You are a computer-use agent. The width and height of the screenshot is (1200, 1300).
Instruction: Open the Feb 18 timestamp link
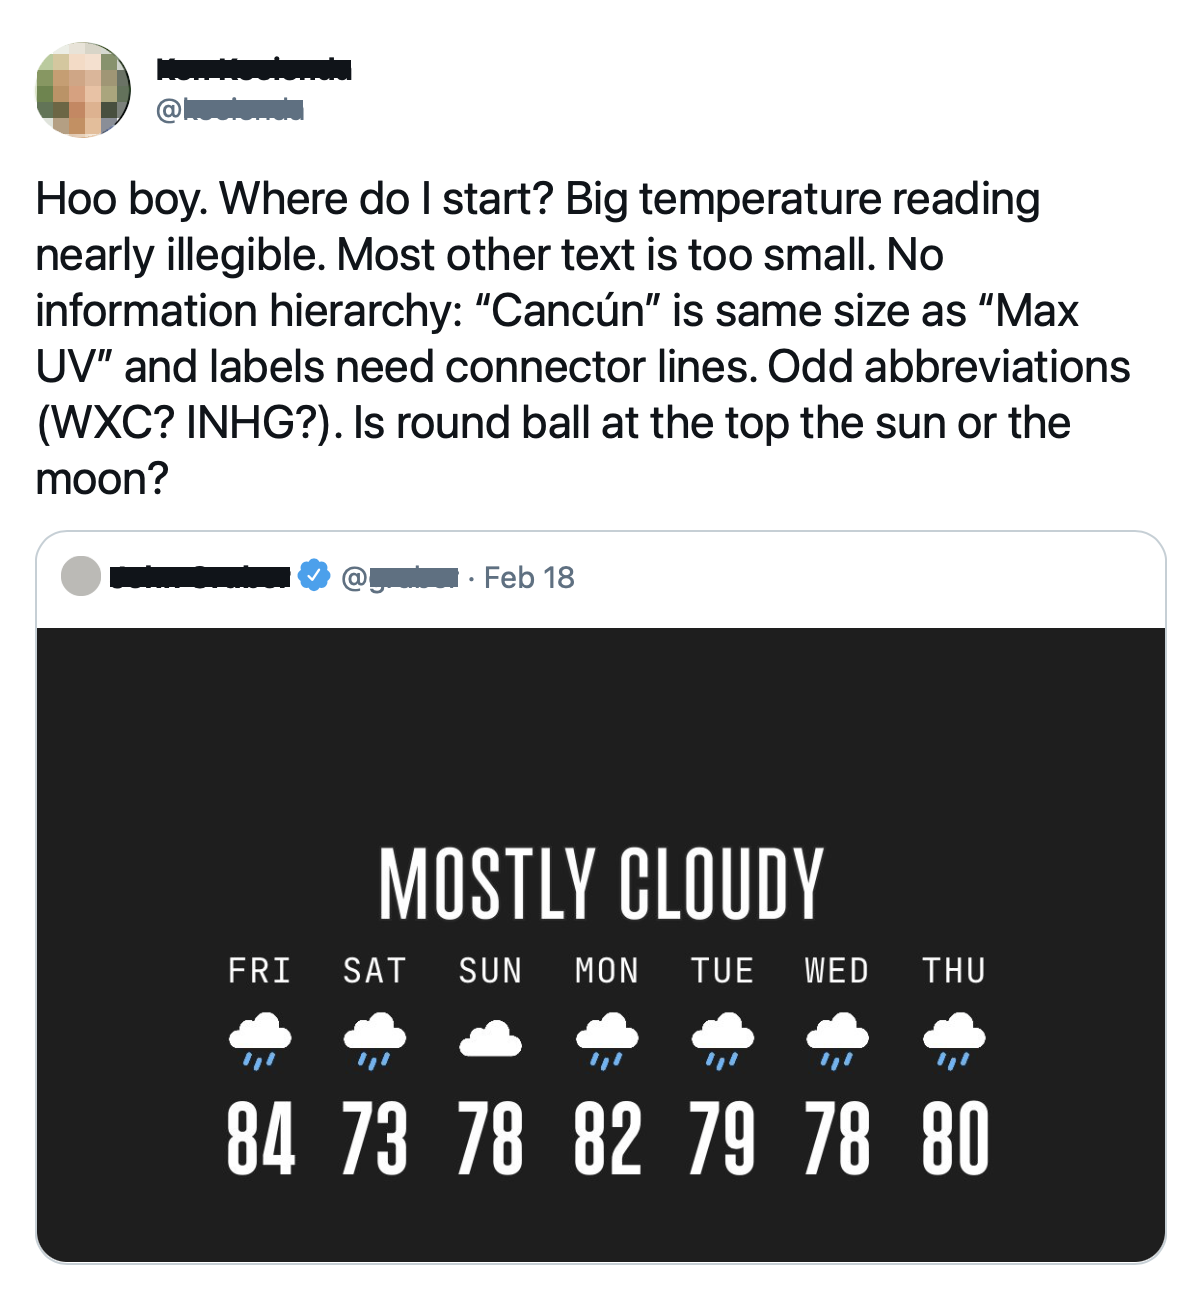click(529, 577)
